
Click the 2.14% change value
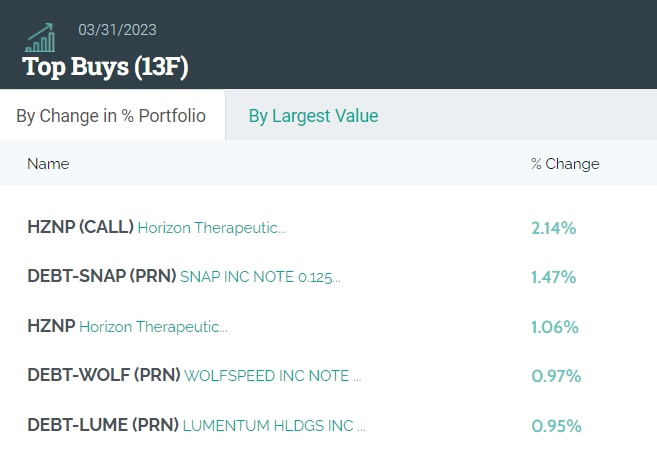tap(554, 228)
